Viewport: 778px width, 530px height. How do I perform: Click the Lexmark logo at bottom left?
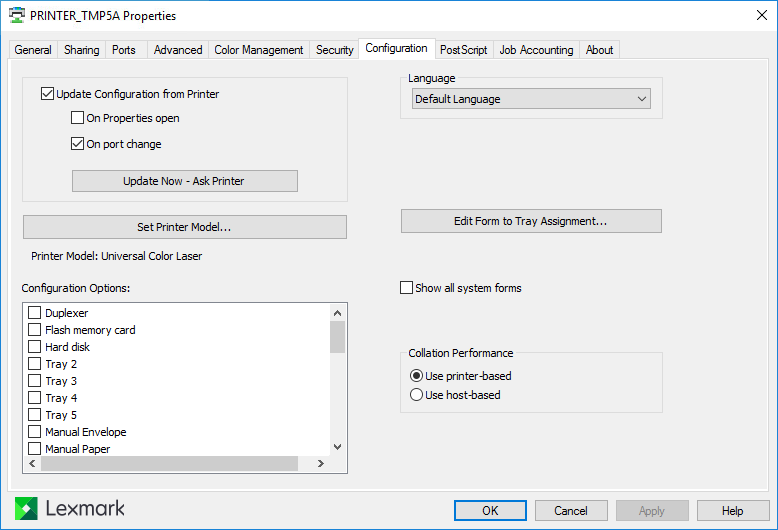70,508
